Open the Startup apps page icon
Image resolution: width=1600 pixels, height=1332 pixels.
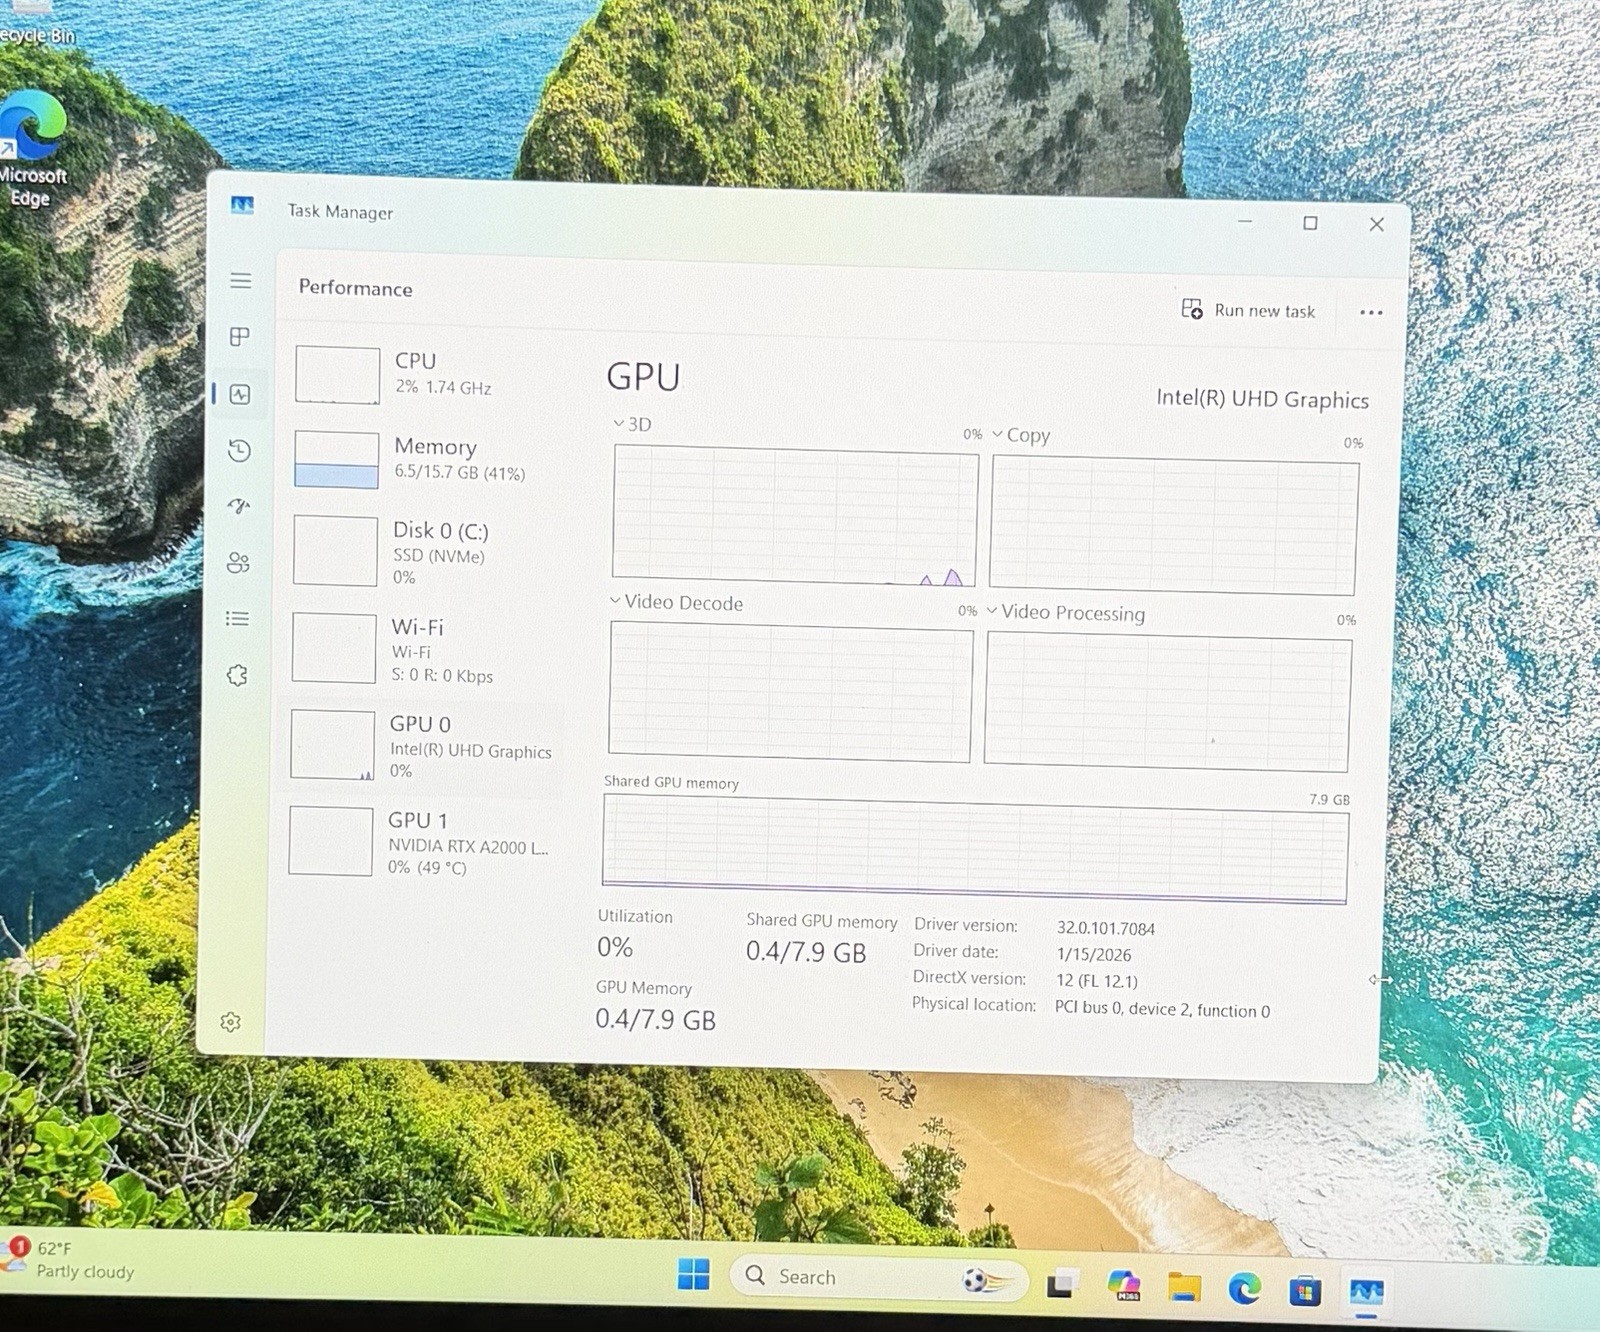click(238, 506)
